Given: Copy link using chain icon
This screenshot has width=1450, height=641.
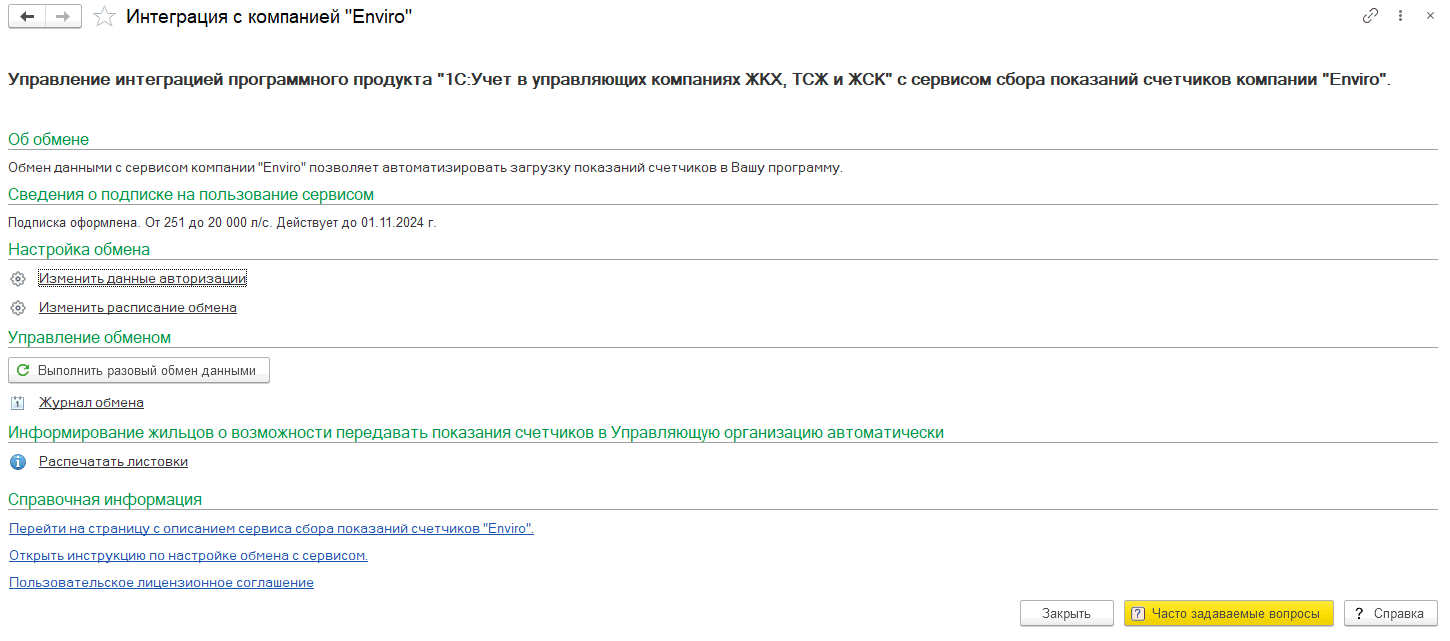Looking at the screenshot, I should pos(1370,16).
